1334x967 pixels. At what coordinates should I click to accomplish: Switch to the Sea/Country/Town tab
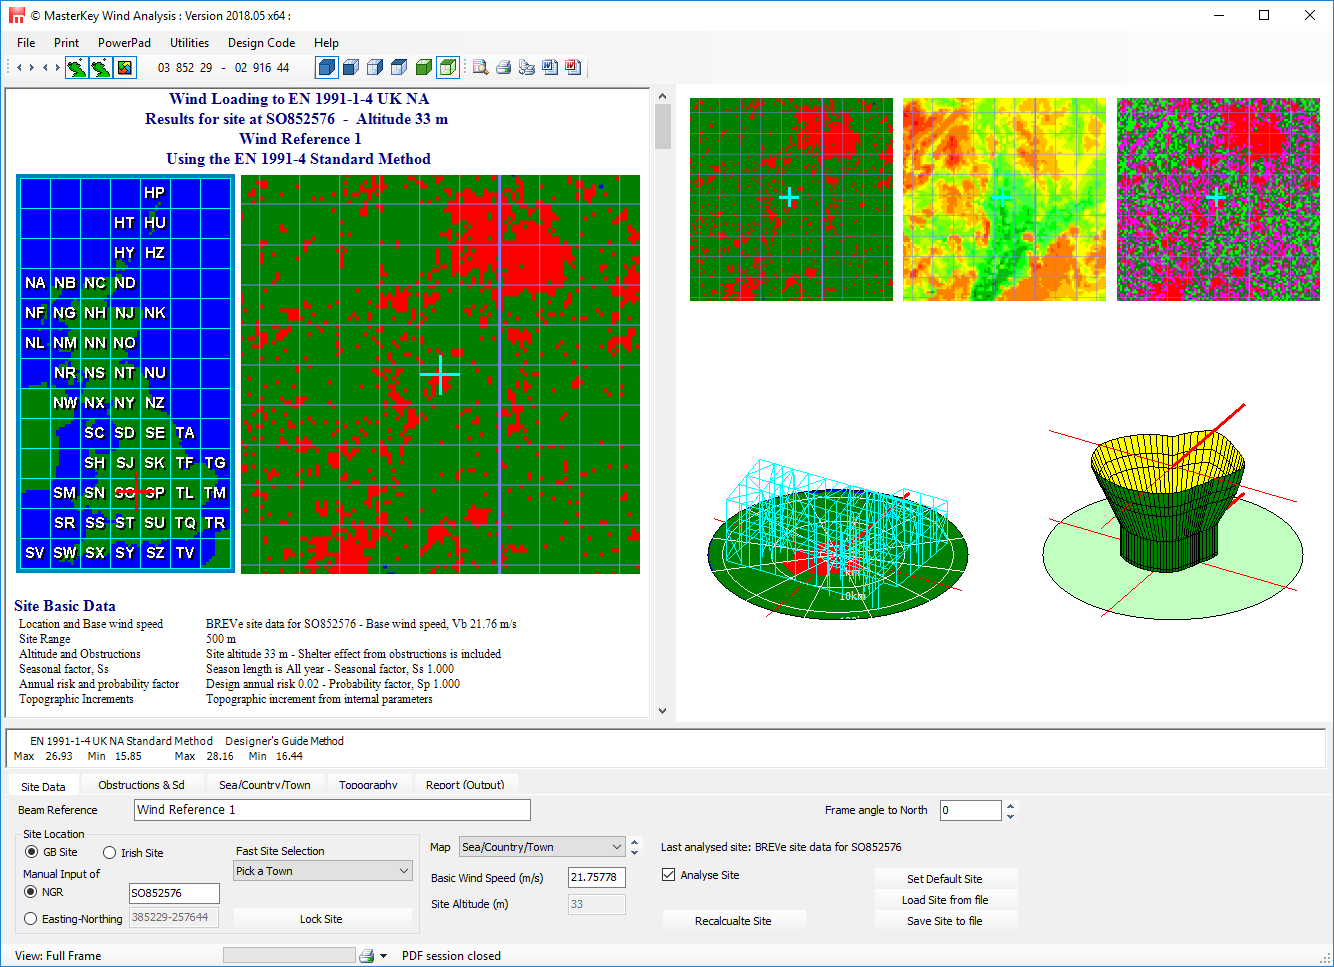(265, 785)
